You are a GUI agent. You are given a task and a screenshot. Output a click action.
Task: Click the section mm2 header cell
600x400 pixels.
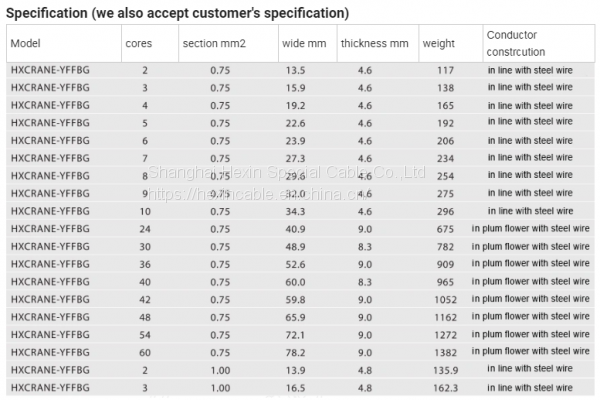click(x=213, y=44)
